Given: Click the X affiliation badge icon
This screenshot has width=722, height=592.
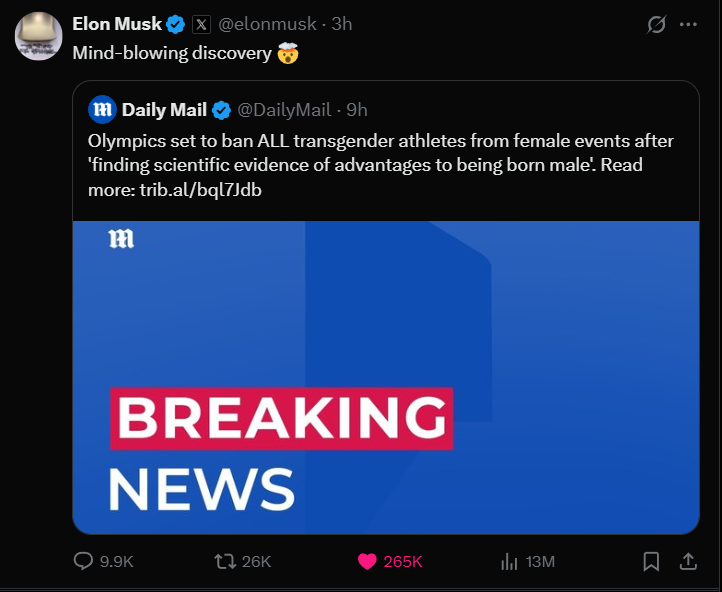Looking at the screenshot, I should [x=200, y=24].
